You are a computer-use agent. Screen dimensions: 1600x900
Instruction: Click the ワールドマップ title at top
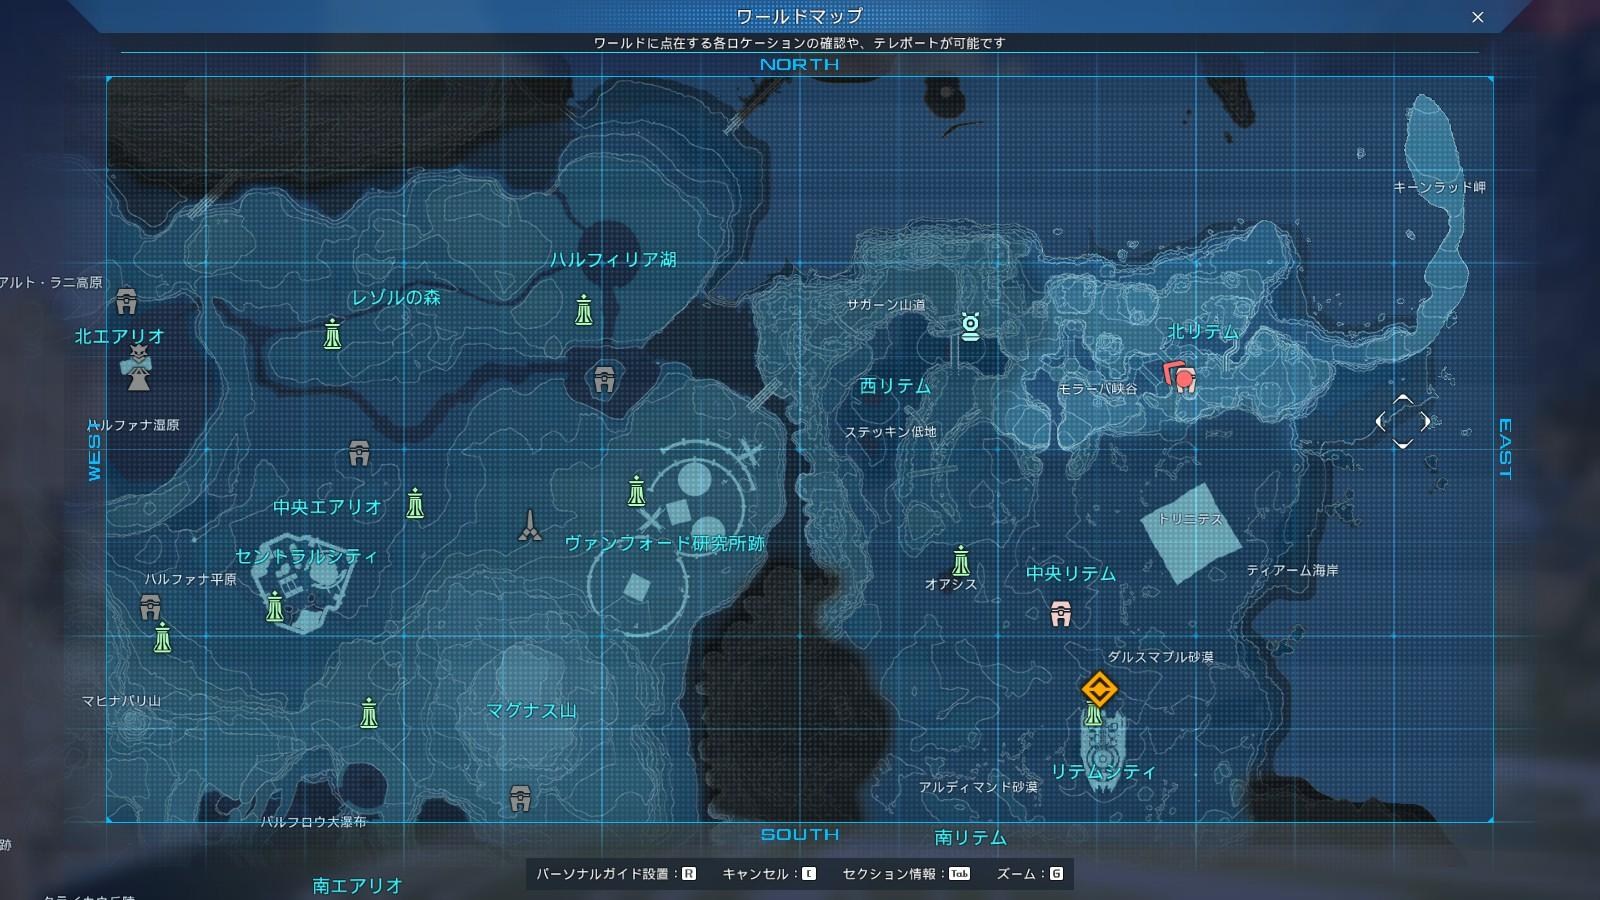tap(799, 16)
